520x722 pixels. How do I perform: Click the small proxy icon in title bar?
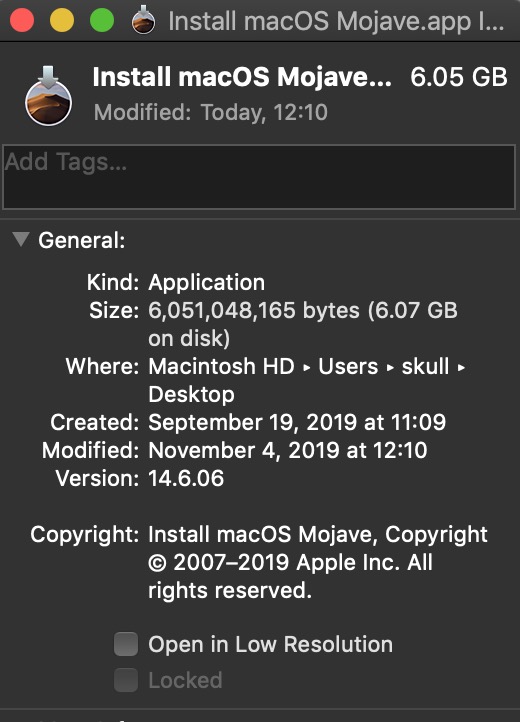[143, 20]
